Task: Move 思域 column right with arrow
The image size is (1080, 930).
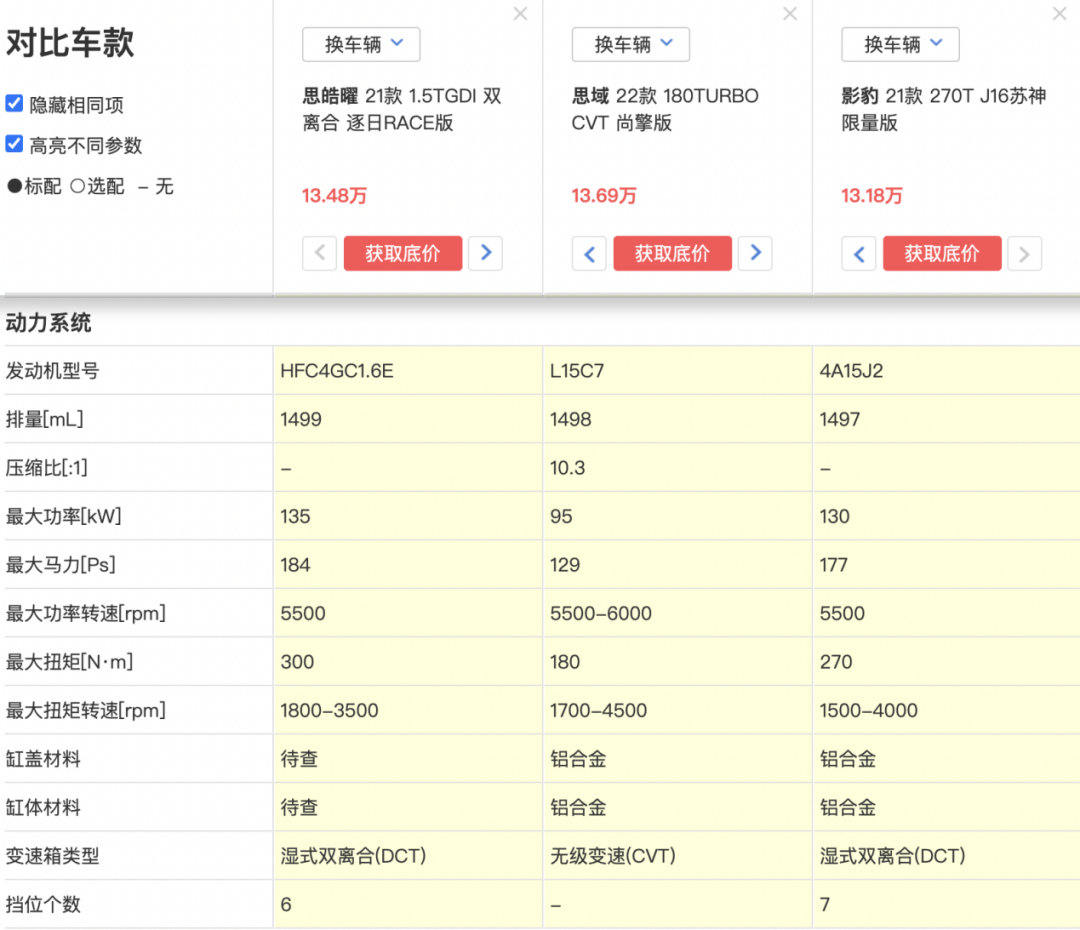Action: point(755,254)
